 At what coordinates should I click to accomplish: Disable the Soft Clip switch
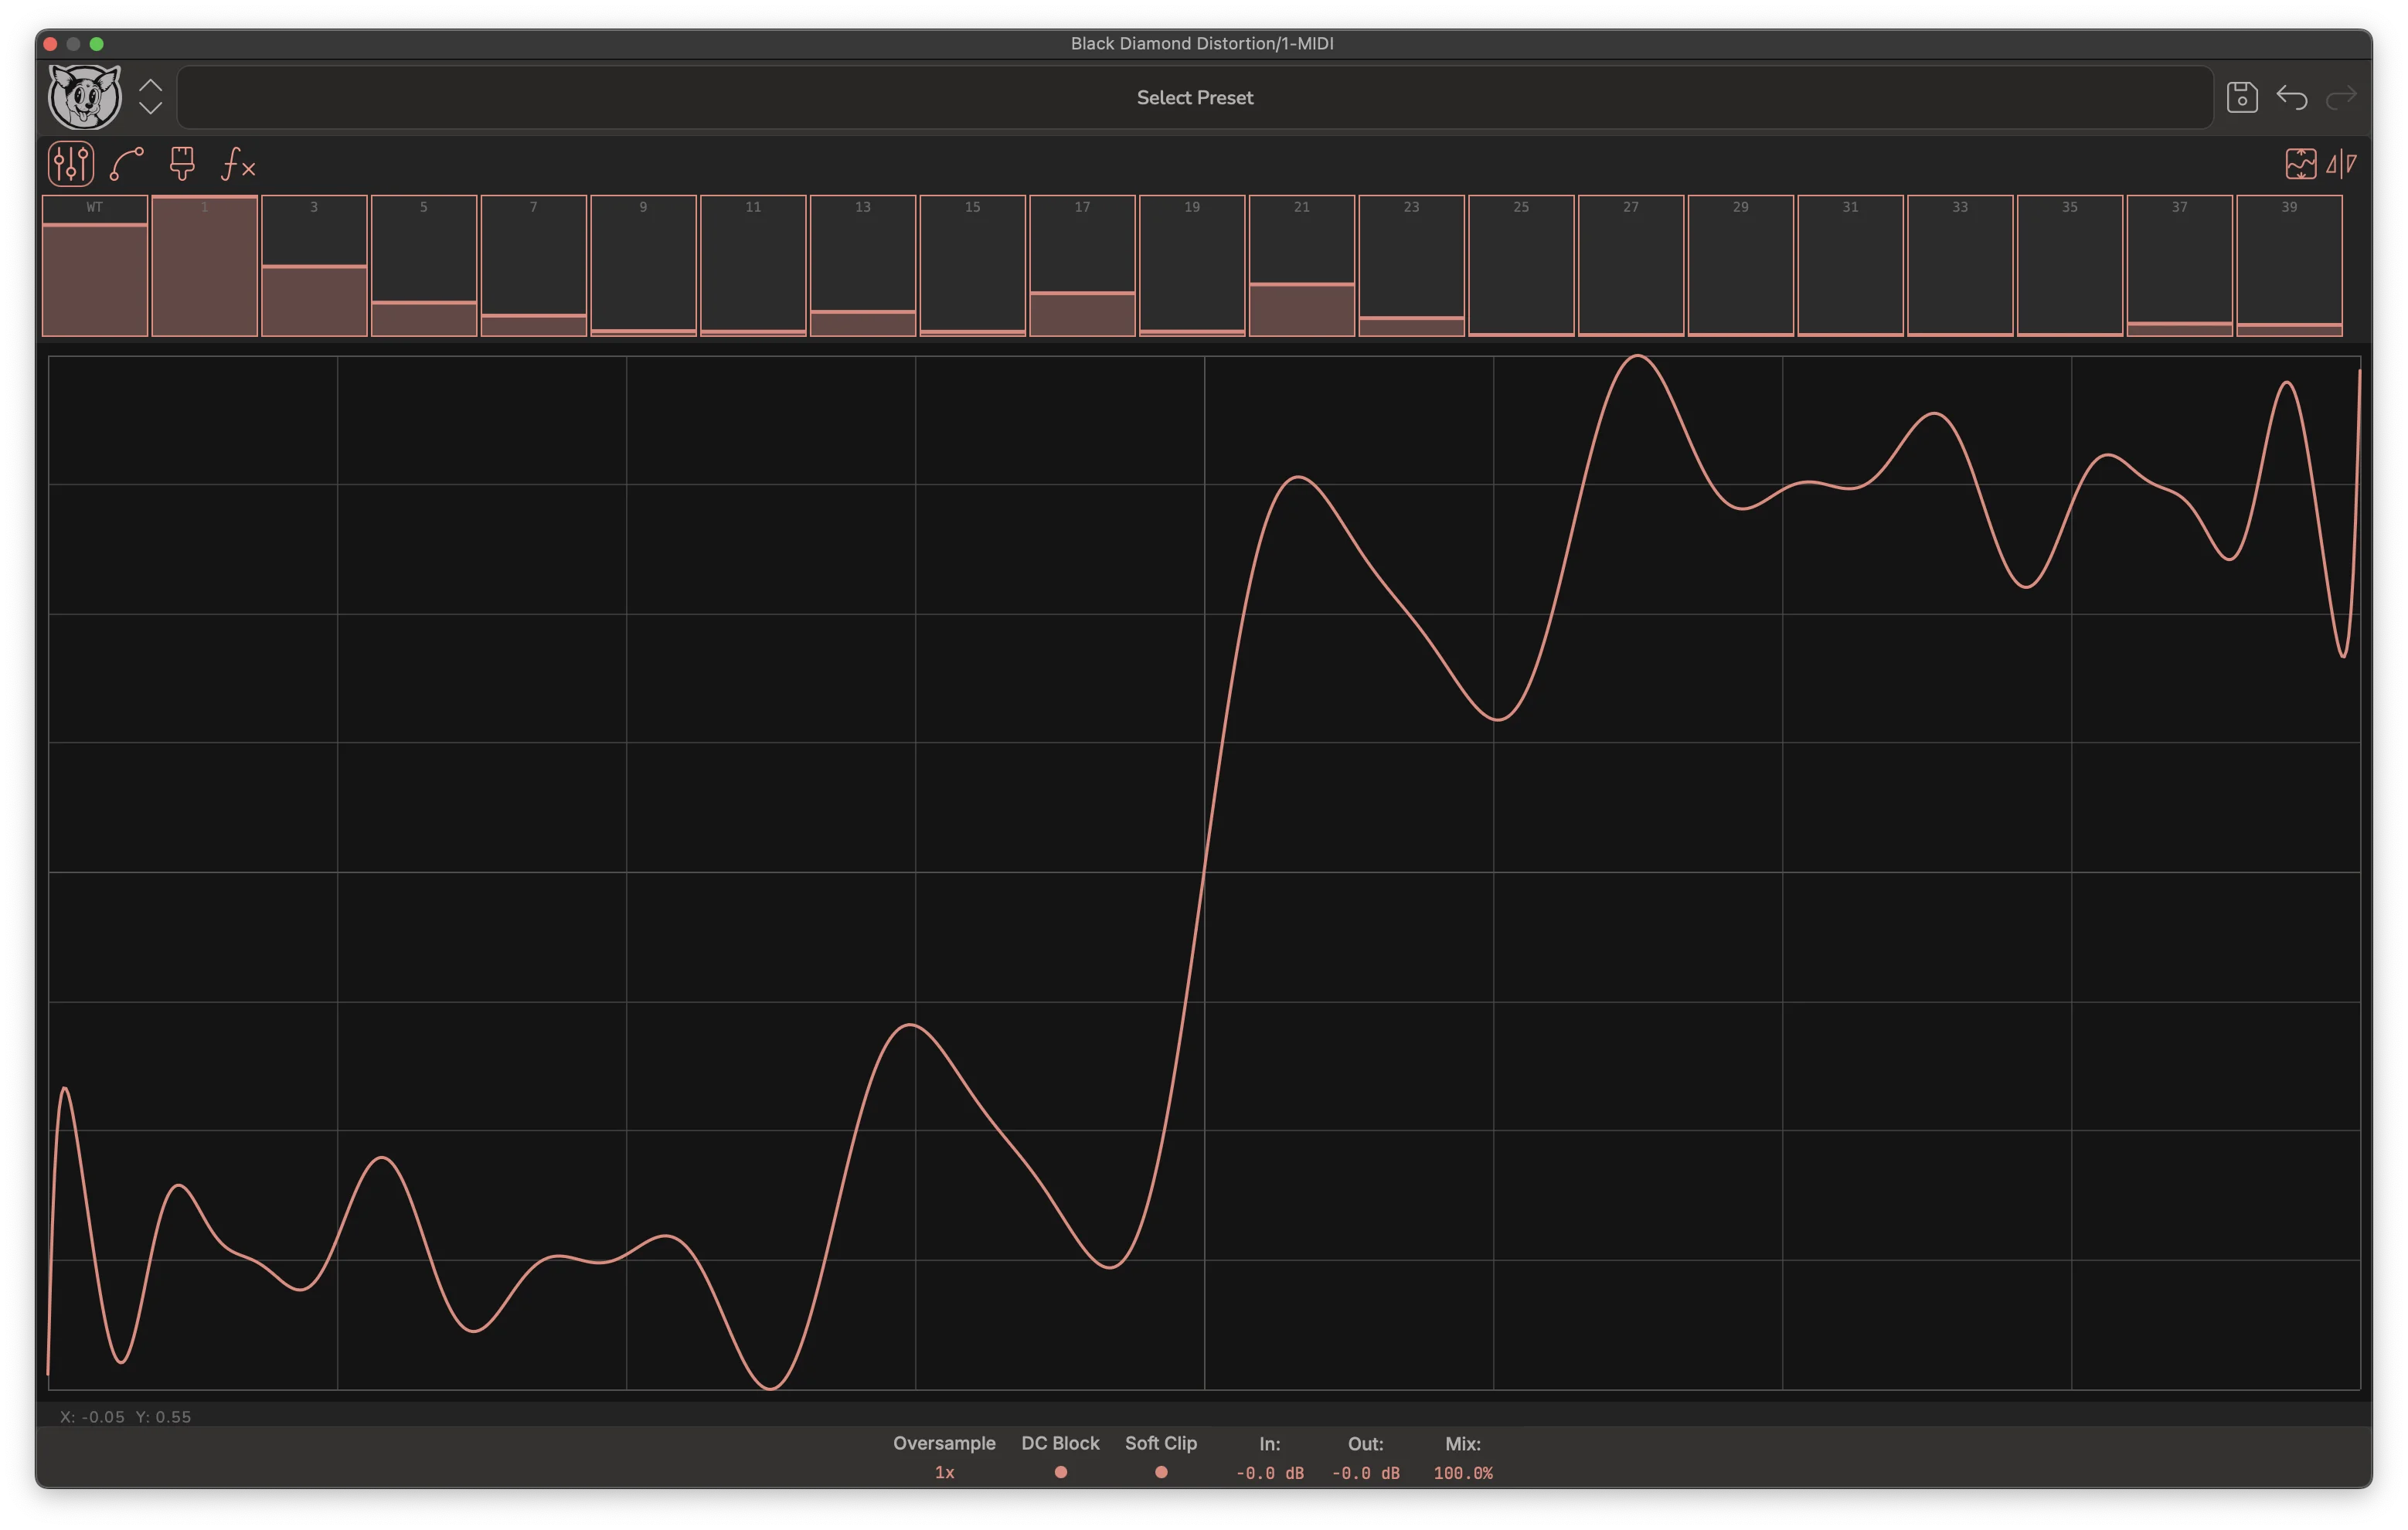point(1161,1472)
